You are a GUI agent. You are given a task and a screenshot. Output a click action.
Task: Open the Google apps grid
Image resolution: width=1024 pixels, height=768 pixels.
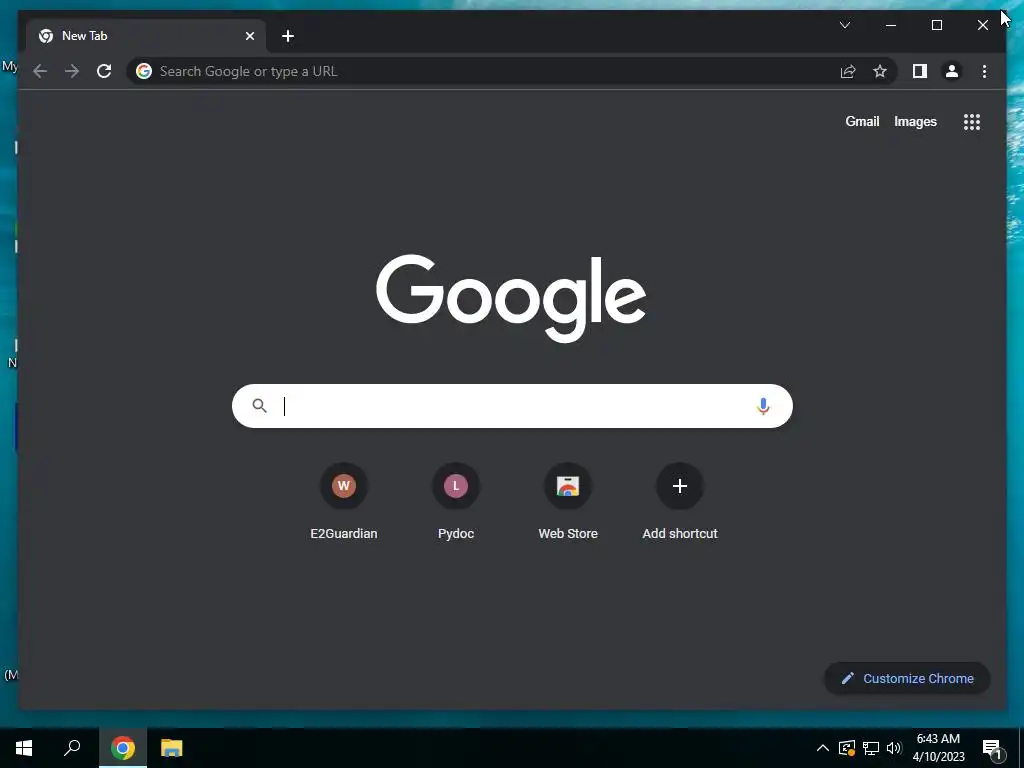point(972,121)
